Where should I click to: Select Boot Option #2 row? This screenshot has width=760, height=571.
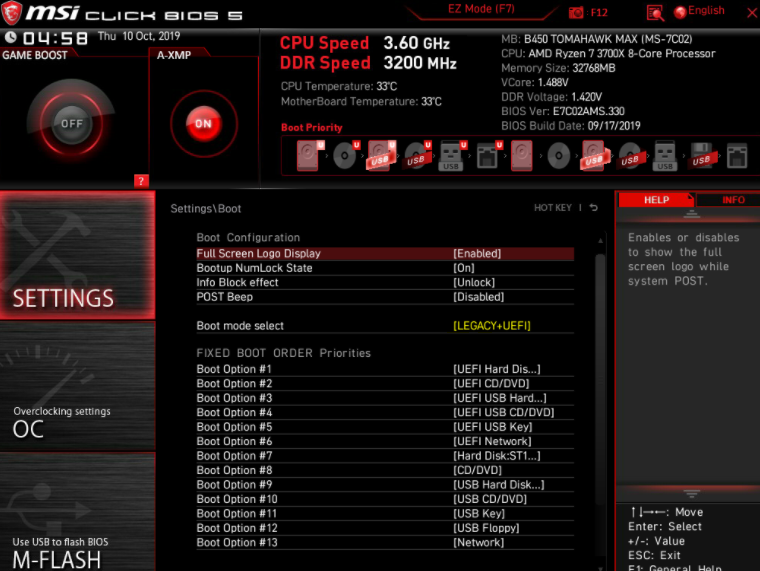385,384
